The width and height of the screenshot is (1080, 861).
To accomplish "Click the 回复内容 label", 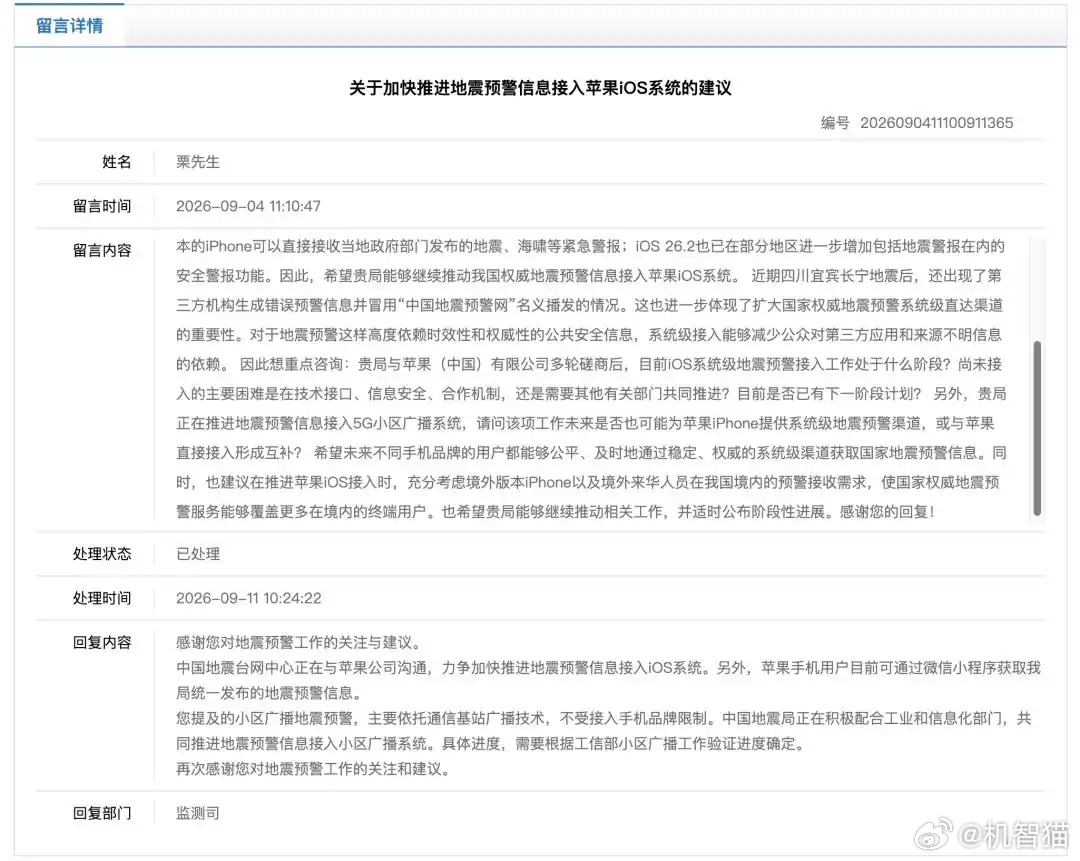I will pos(102,643).
